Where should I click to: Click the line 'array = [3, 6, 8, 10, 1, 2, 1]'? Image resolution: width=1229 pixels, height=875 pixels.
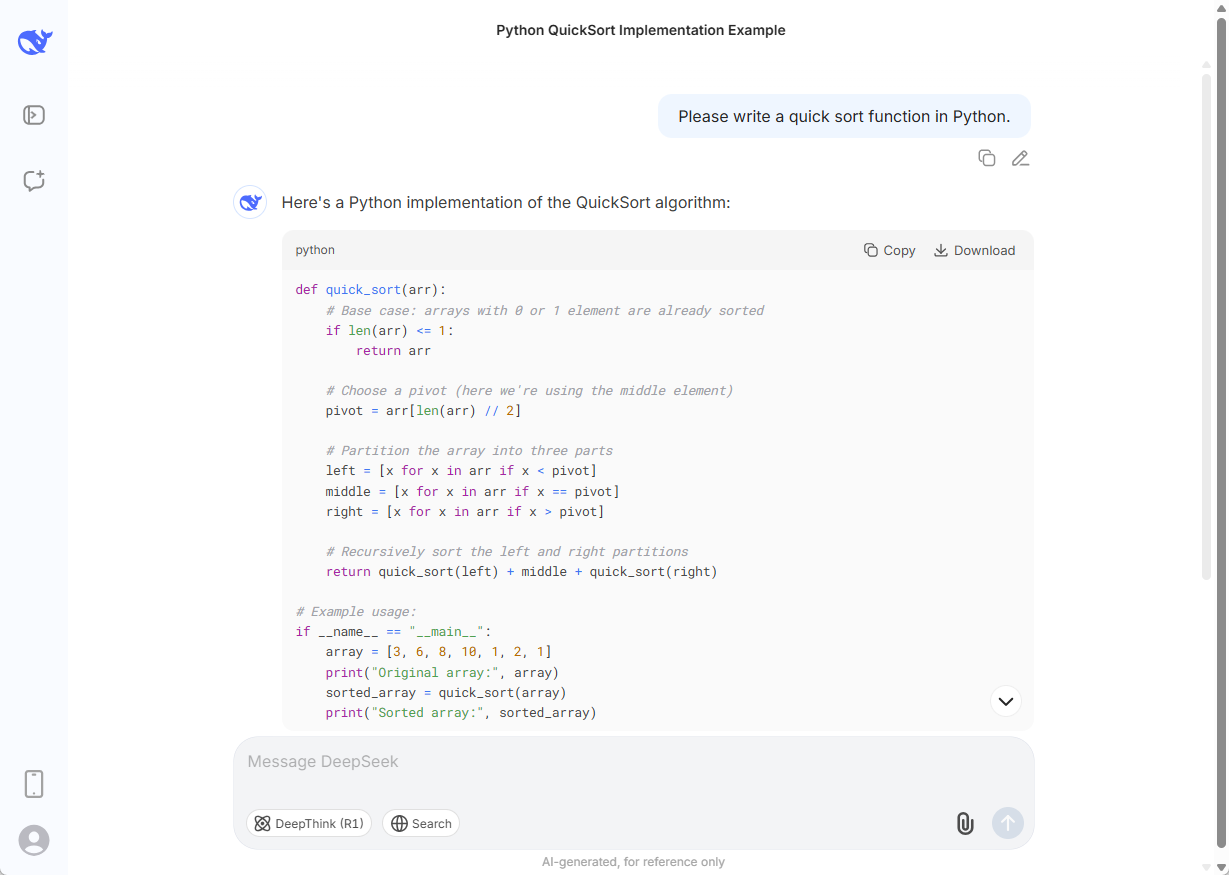[439, 652]
